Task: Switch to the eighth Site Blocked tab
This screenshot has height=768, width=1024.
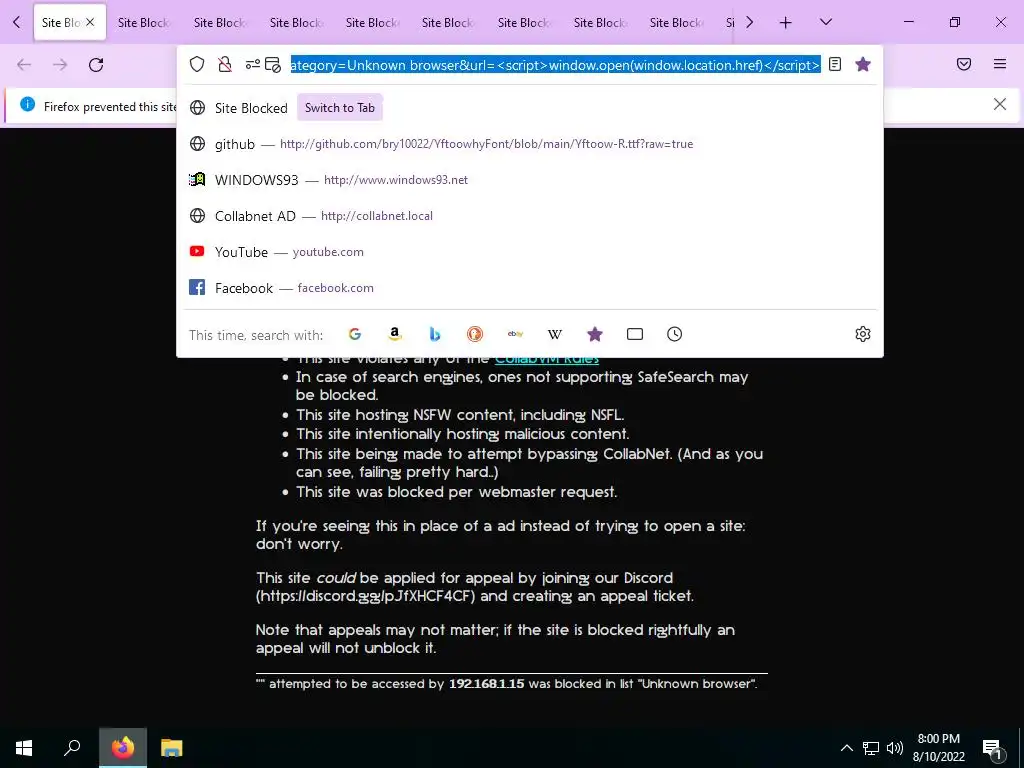Action: click(601, 22)
